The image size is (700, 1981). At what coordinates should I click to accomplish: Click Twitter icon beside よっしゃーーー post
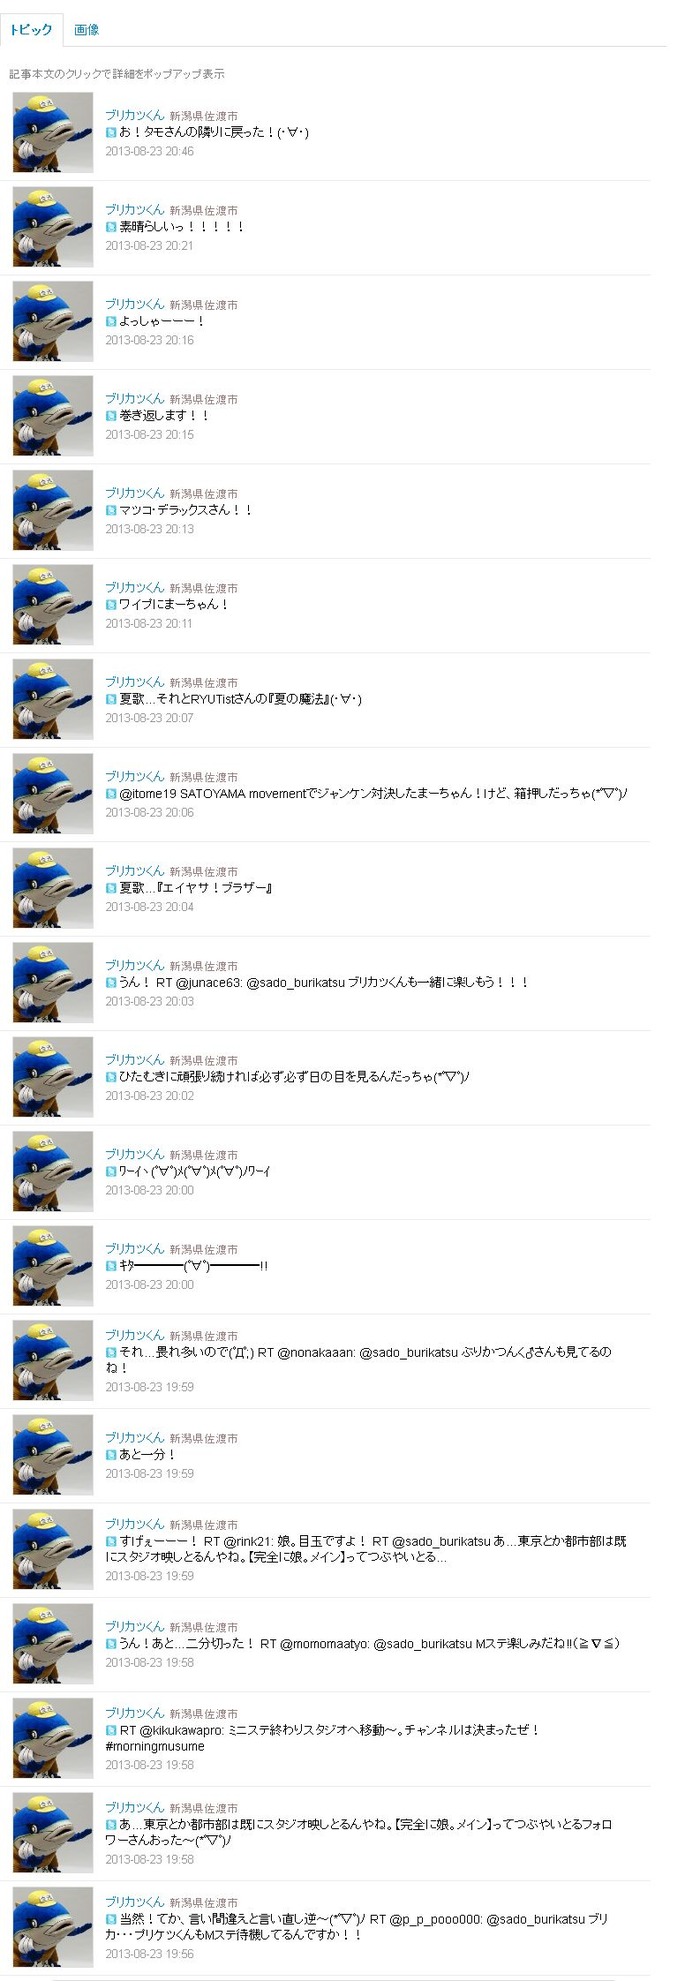111,322
